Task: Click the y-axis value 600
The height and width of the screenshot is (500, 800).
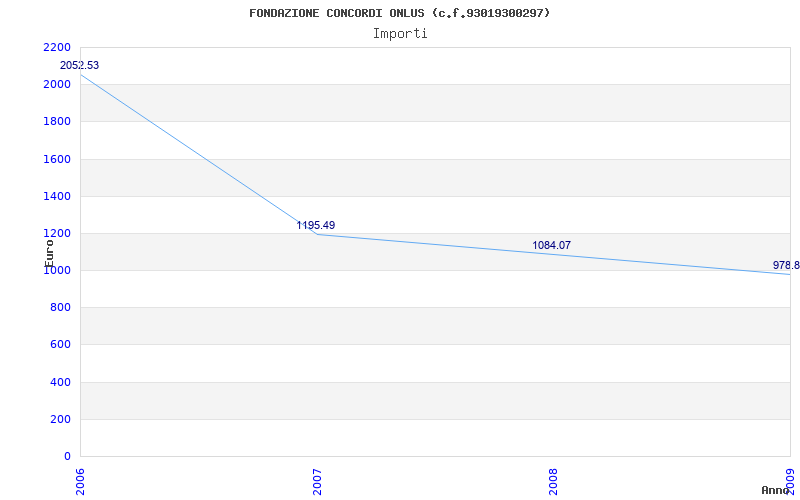Action: [60, 344]
